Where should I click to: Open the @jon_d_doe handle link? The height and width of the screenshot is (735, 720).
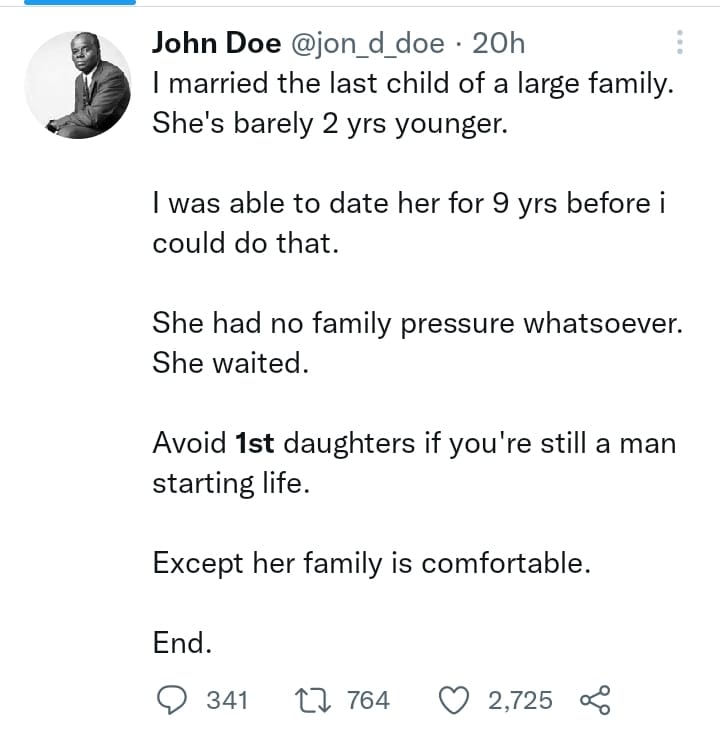(368, 44)
